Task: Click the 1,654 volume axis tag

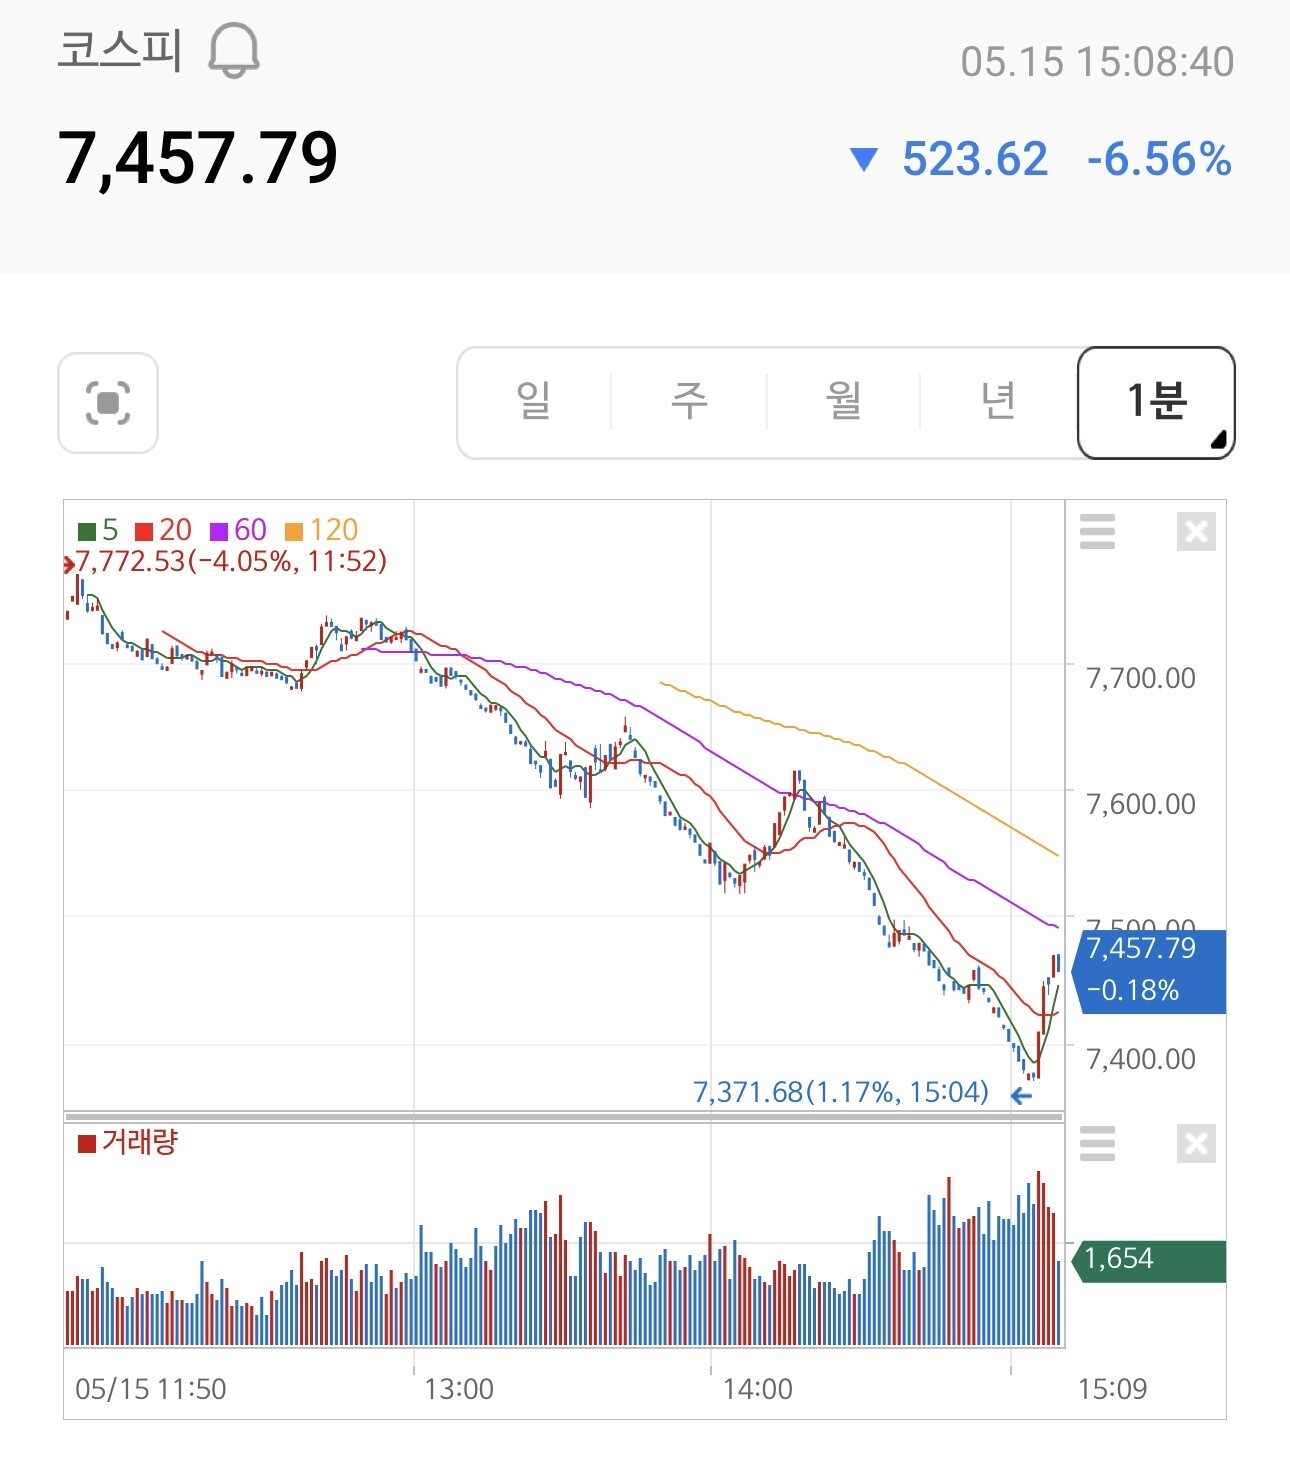Action: [x=1148, y=1260]
